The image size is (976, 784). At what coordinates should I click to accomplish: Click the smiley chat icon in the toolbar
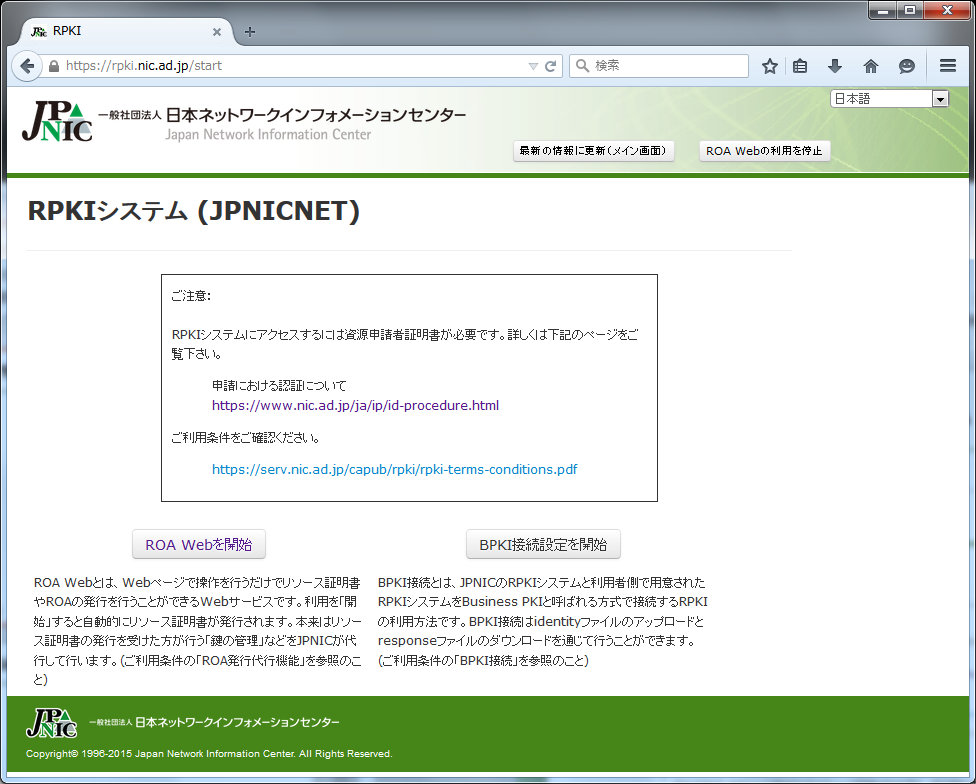(907, 66)
